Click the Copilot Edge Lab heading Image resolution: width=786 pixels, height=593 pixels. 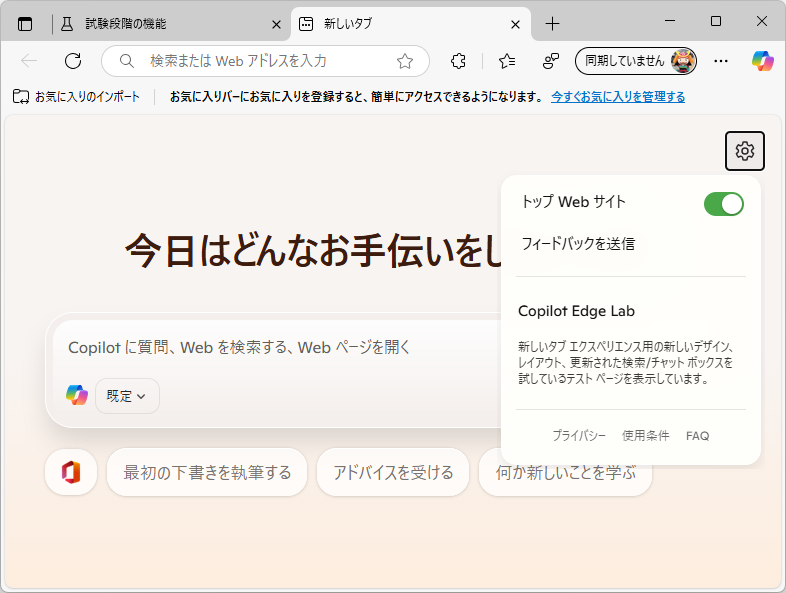click(x=576, y=311)
